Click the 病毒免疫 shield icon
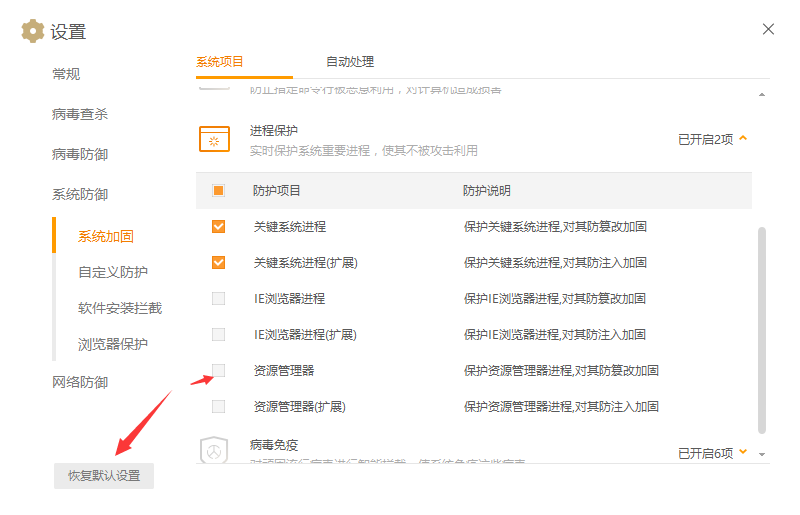The width and height of the screenshot is (800, 515). point(214,450)
